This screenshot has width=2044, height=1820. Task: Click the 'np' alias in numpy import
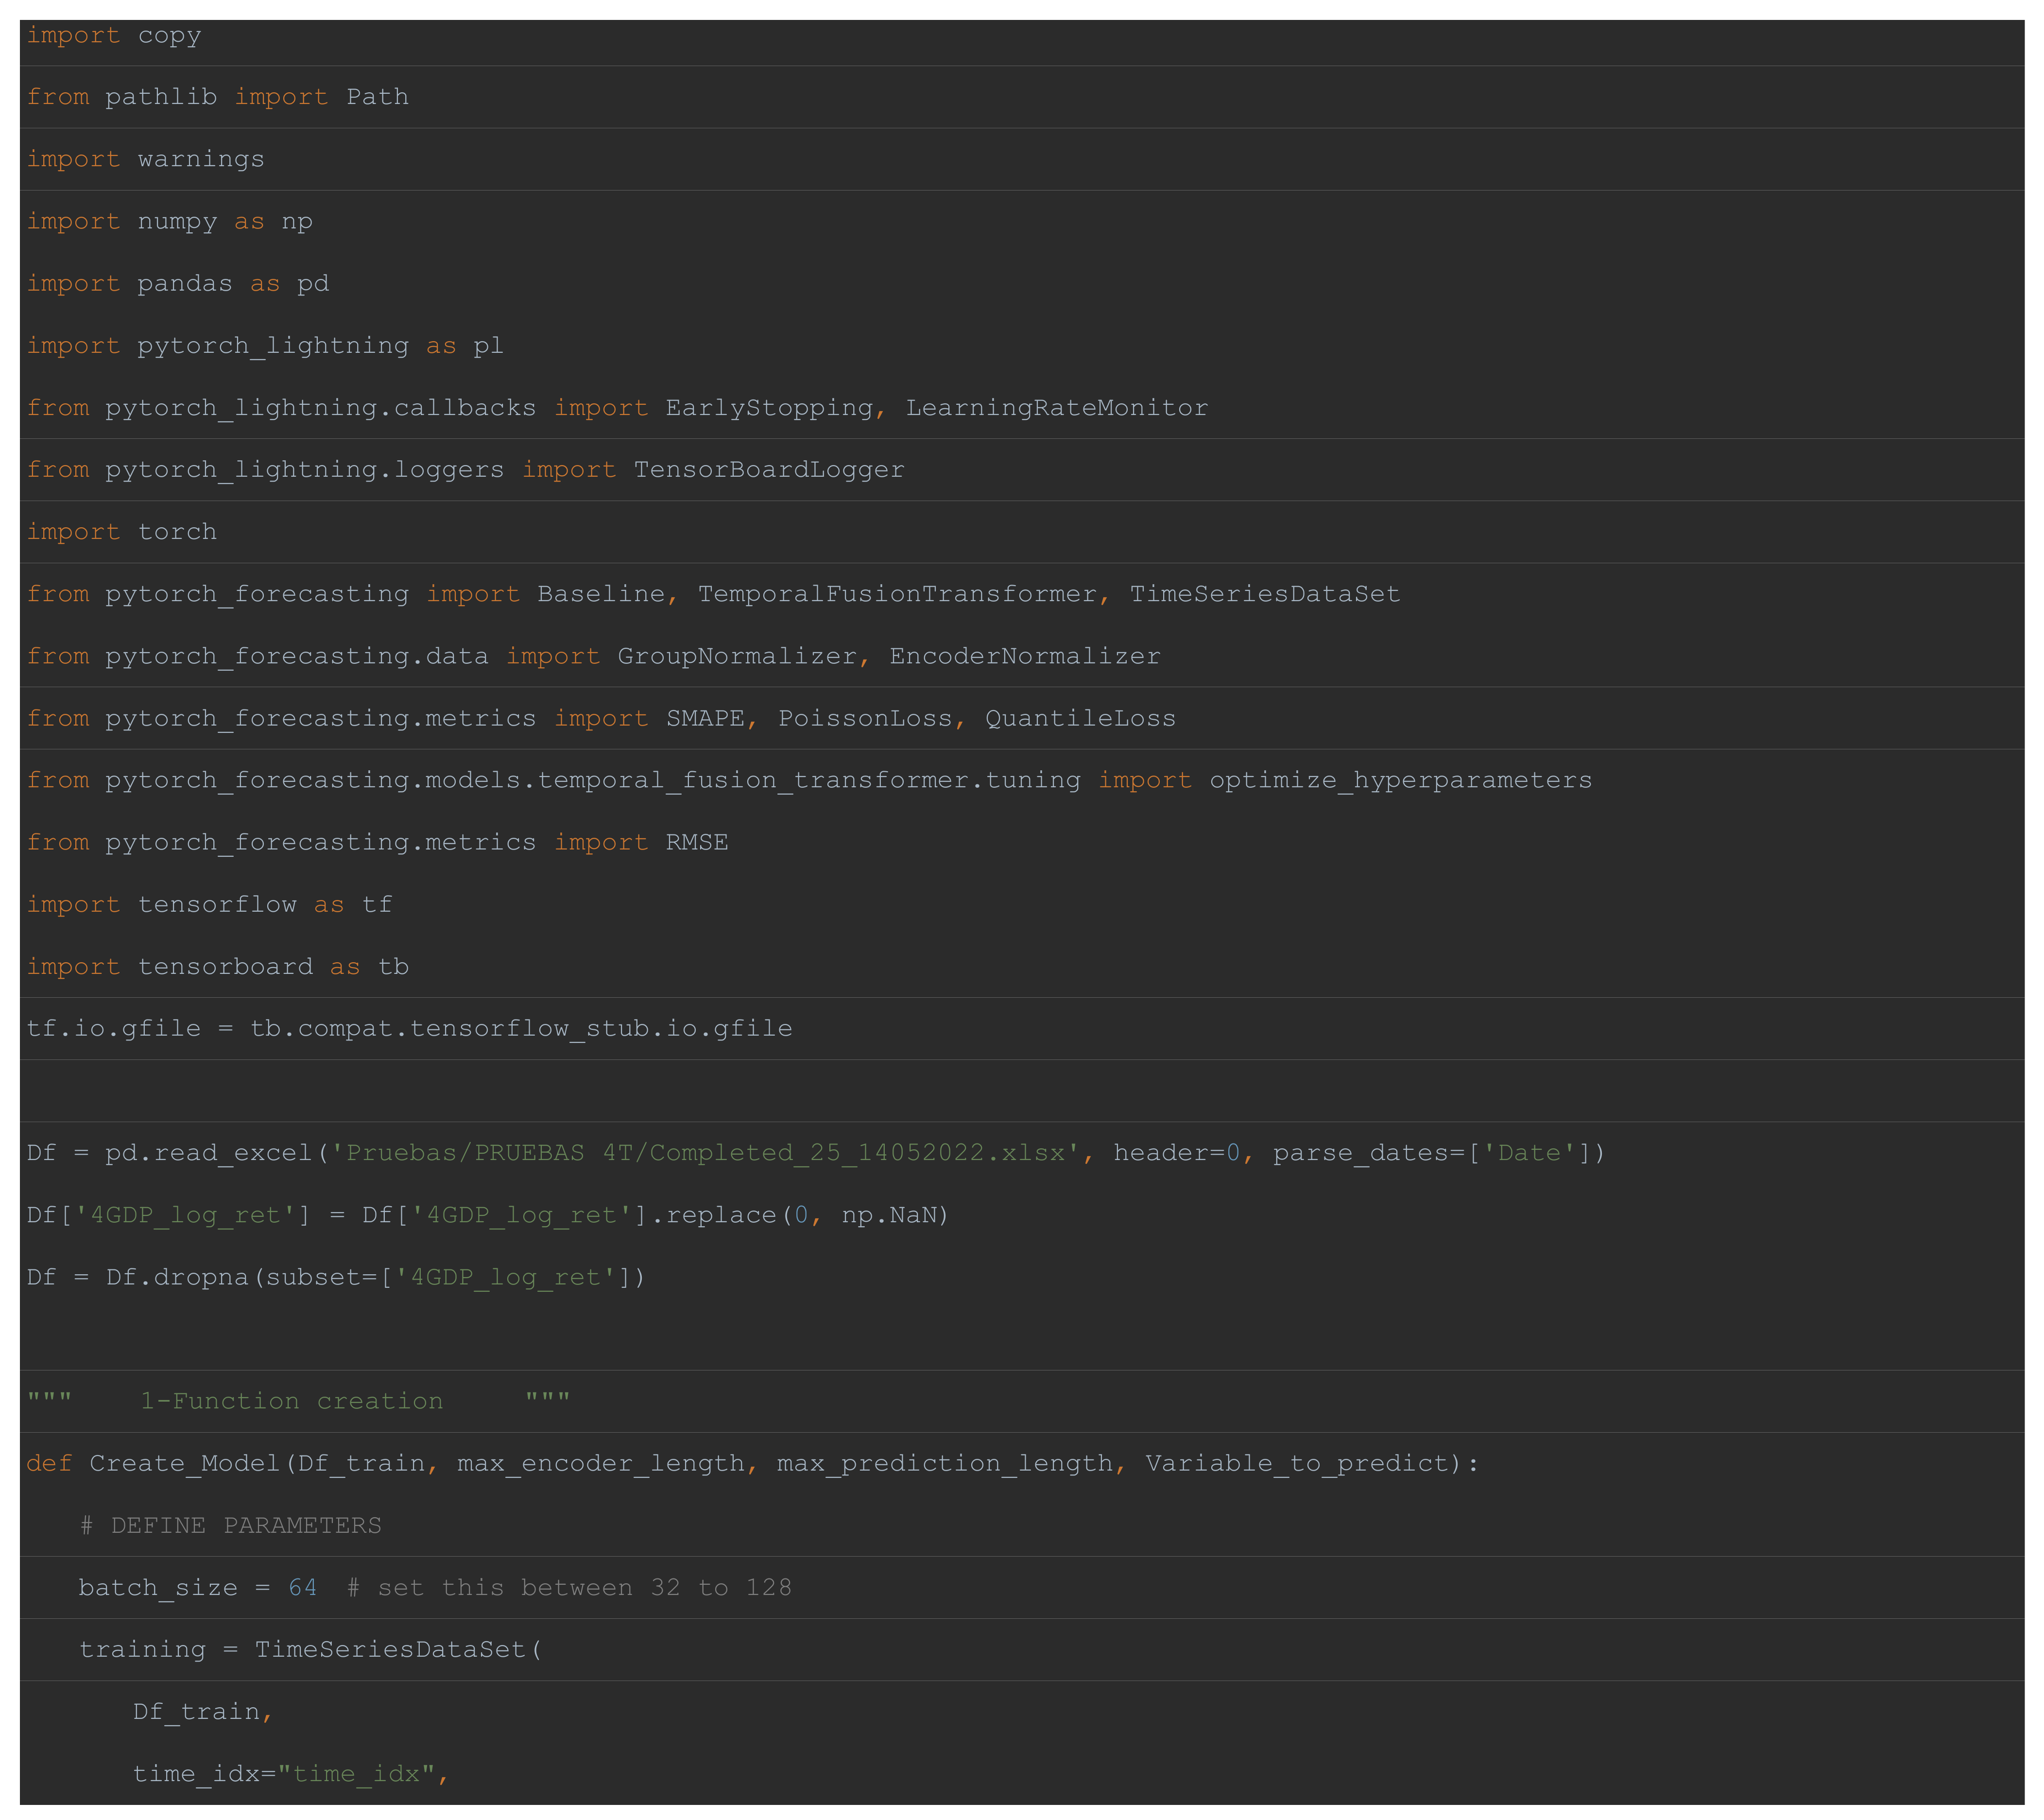click(297, 221)
